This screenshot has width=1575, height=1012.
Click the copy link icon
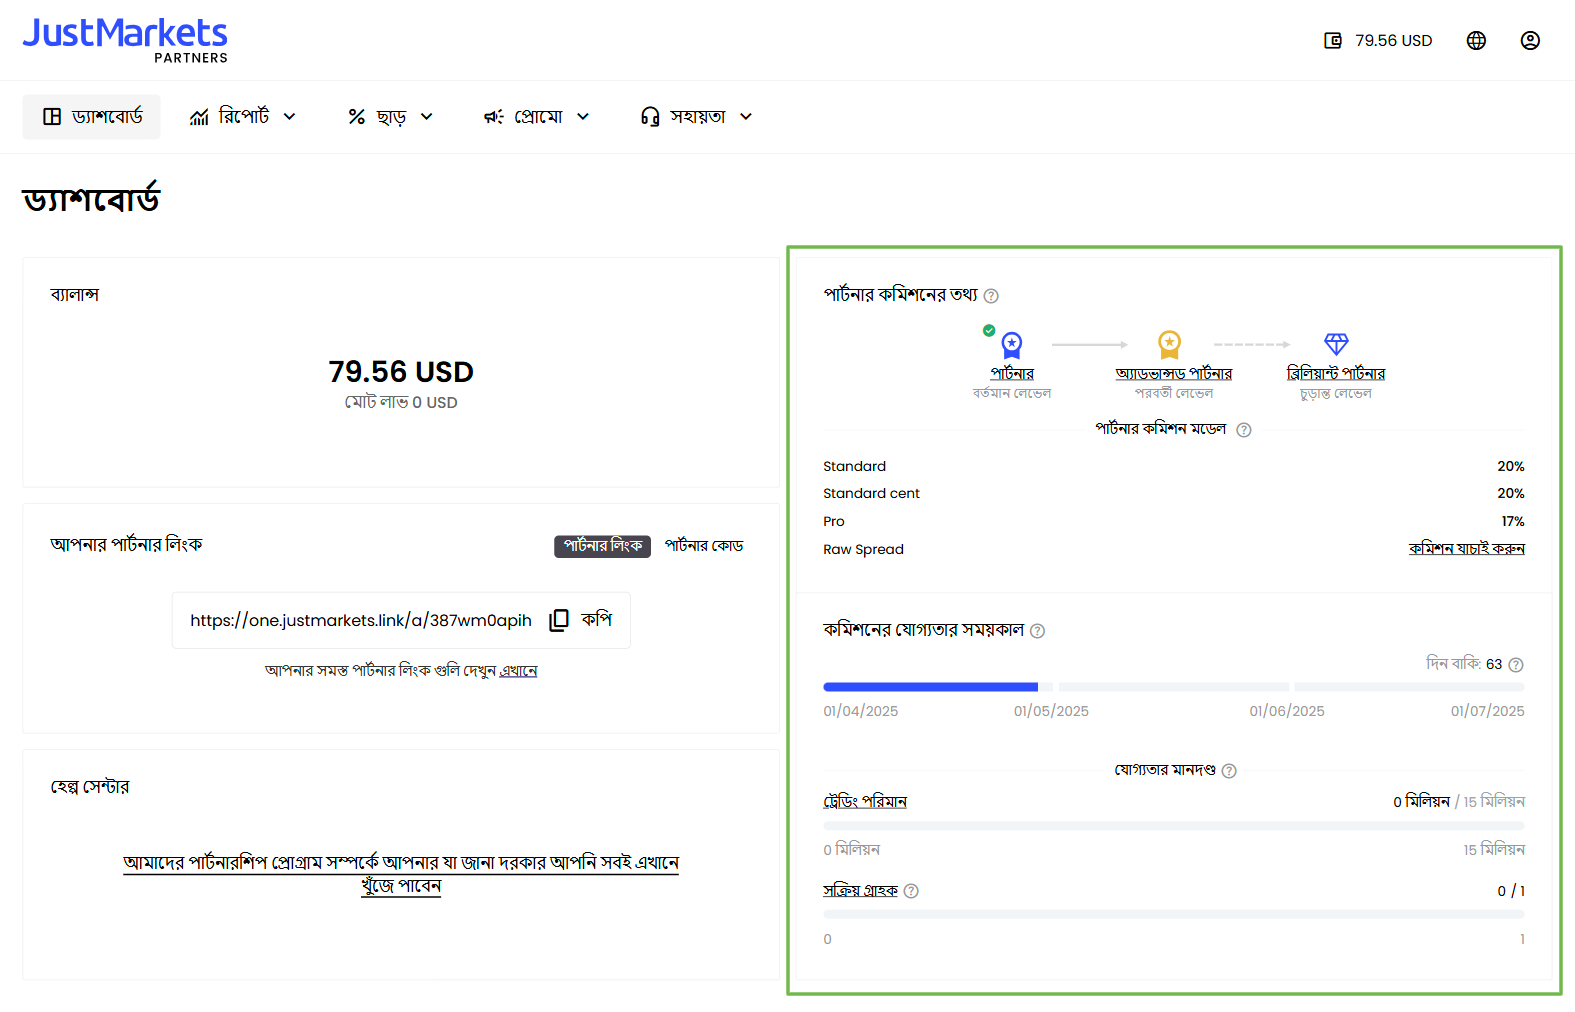(x=559, y=620)
